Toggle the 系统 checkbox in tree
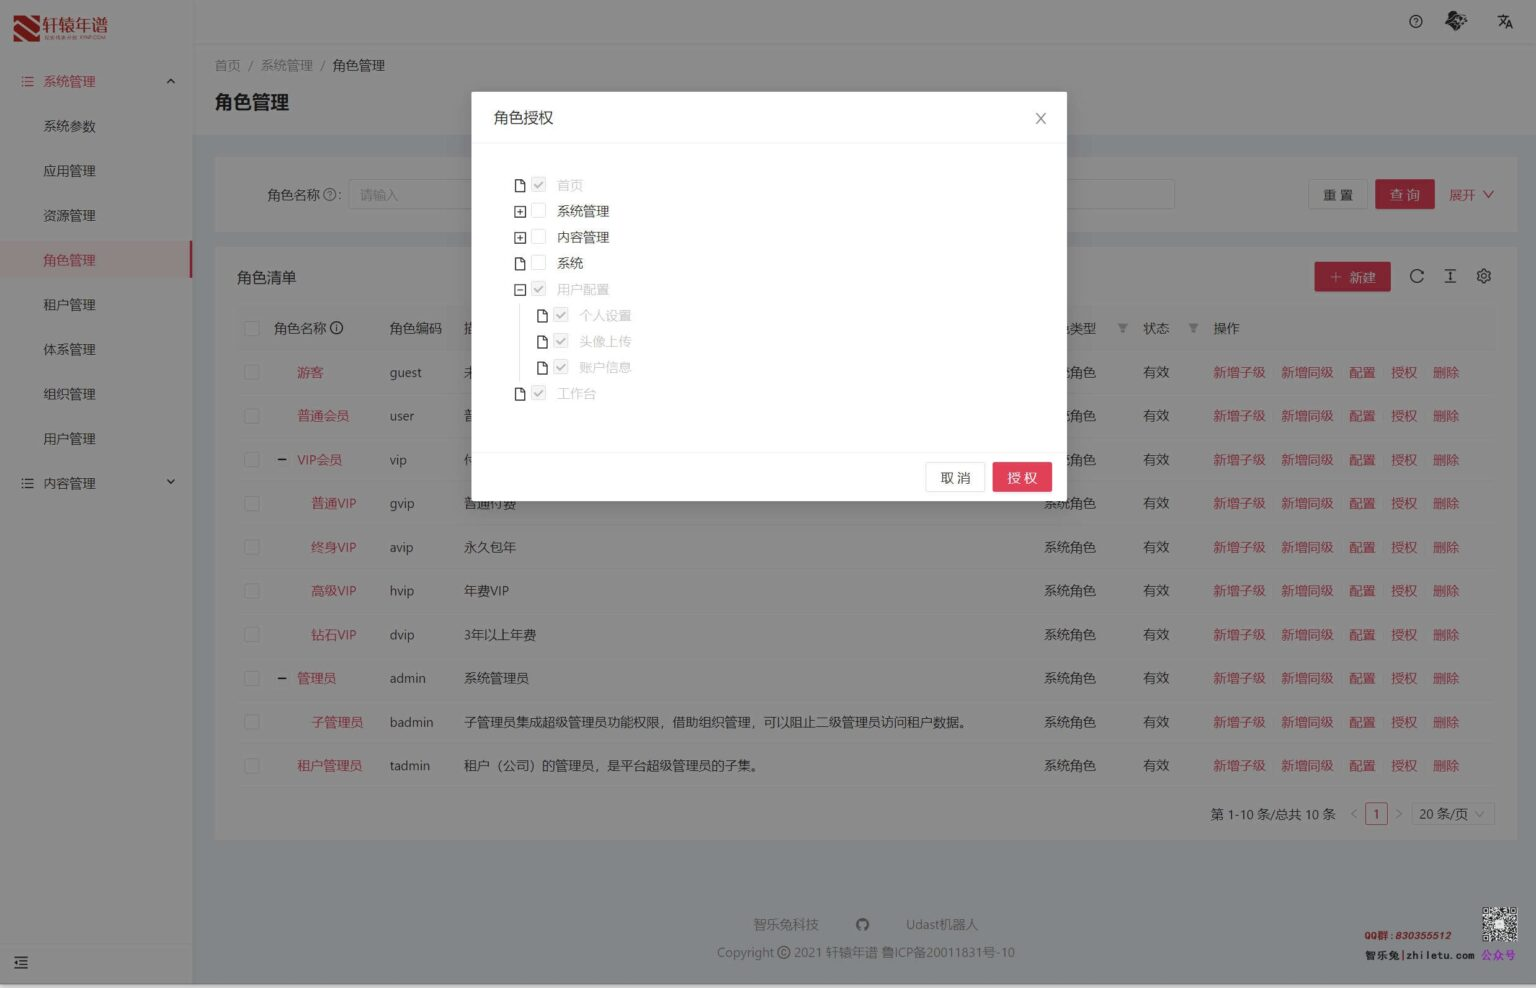Screen dimensions: 1536x988 539,263
